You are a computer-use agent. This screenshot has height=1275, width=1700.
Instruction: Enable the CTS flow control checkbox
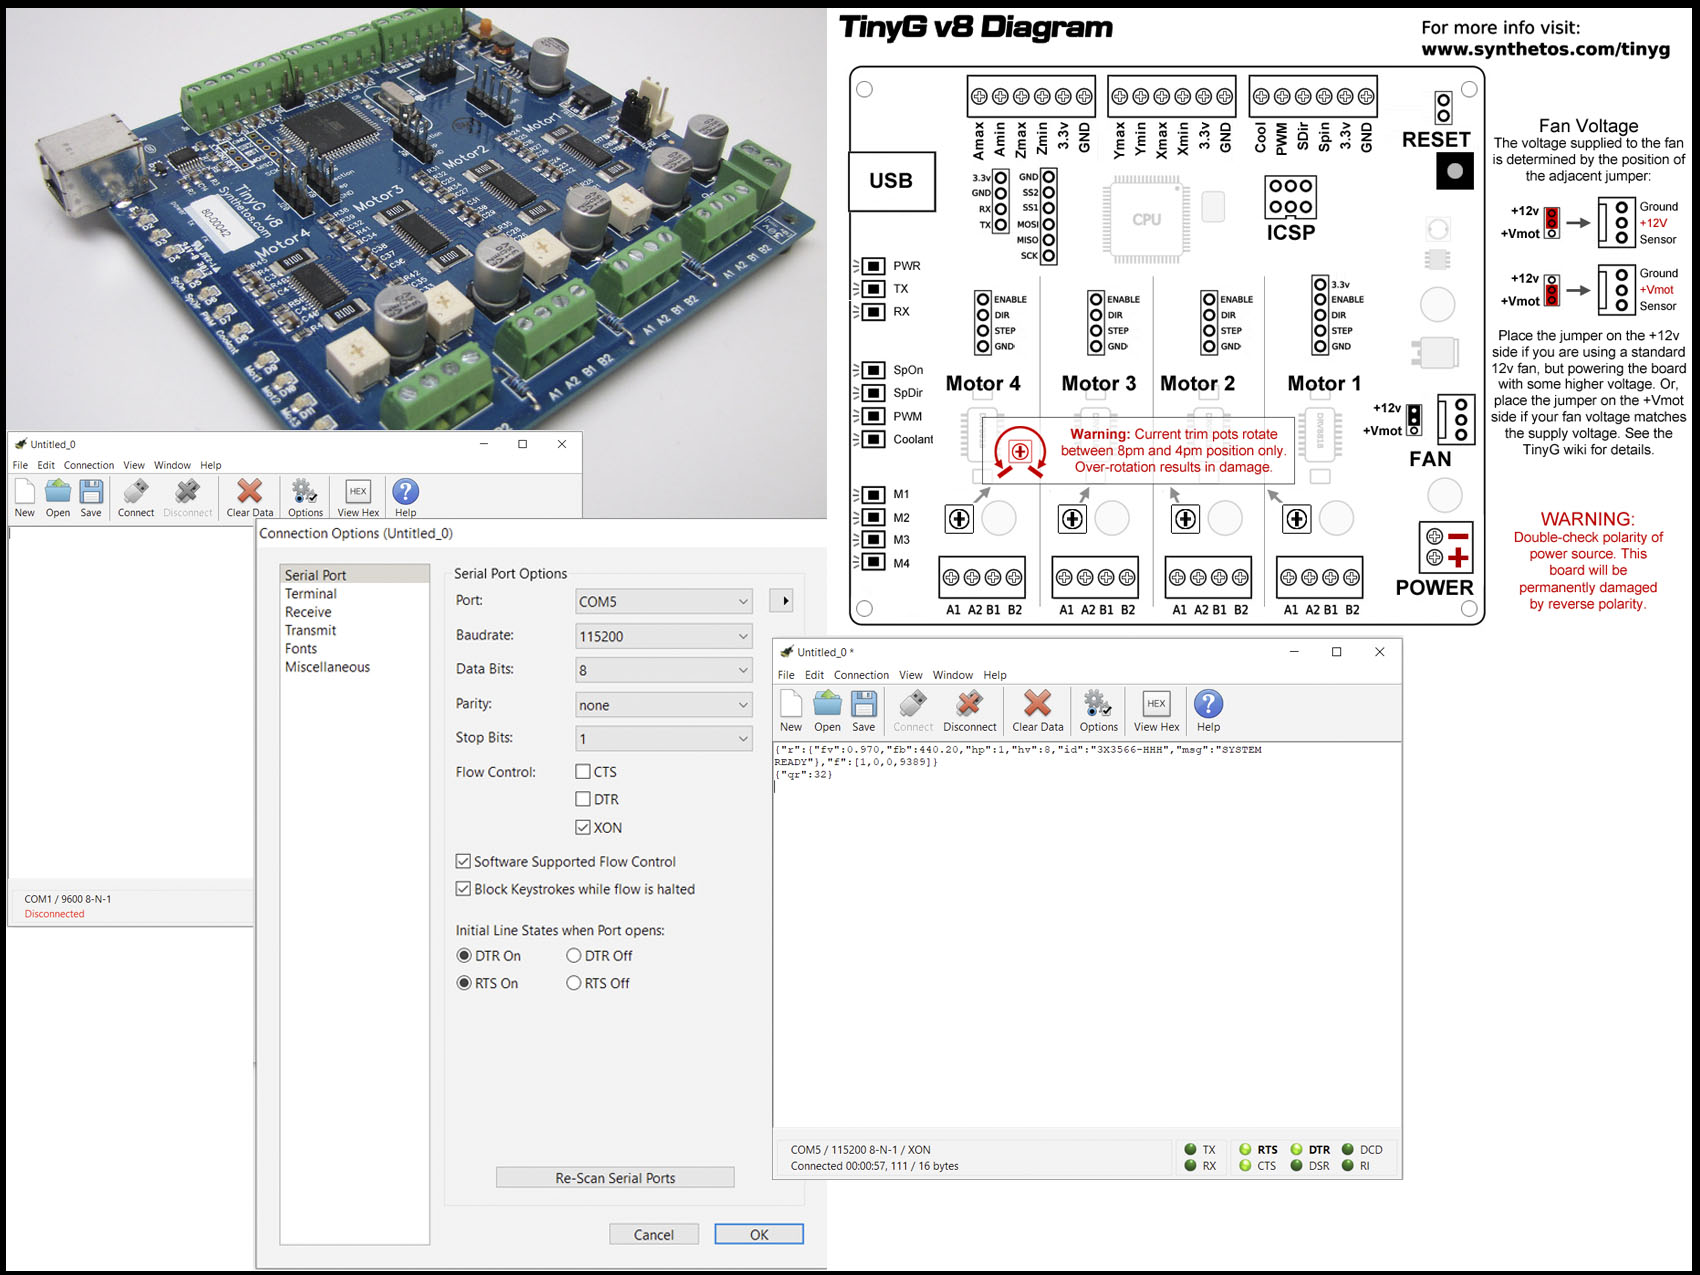(x=583, y=771)
